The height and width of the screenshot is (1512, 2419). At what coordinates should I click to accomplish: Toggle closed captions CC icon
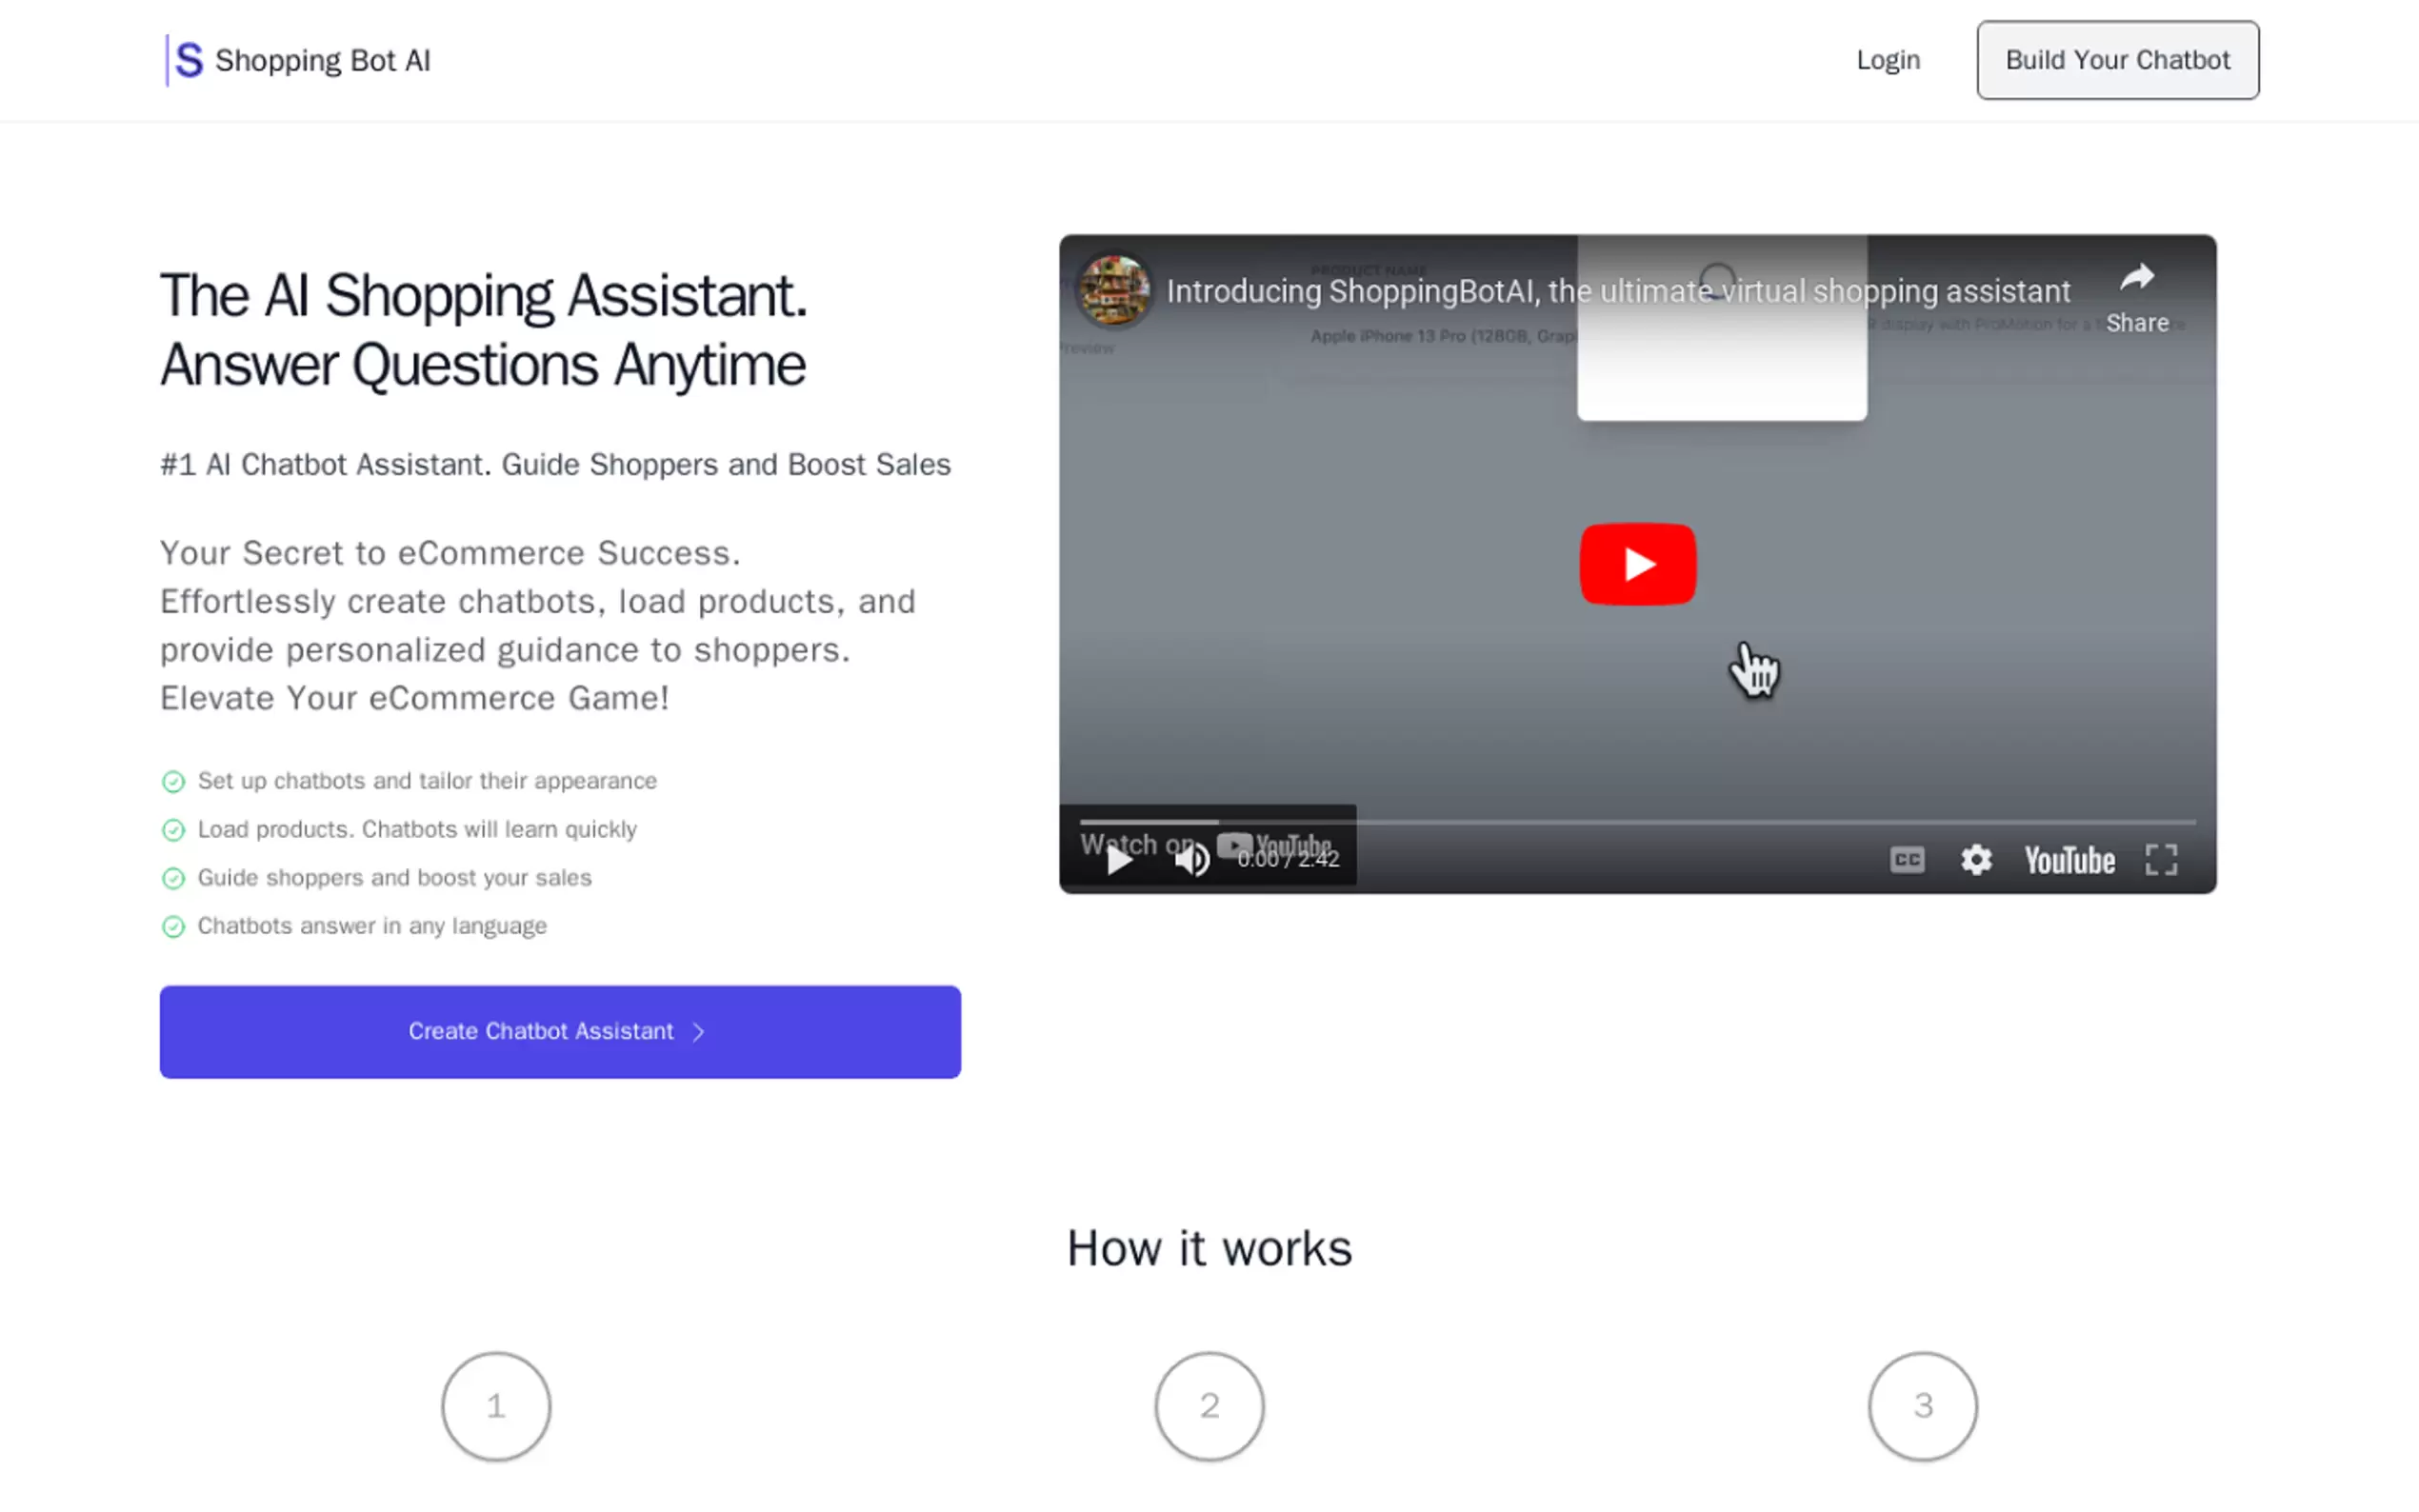click(1906, 860)
